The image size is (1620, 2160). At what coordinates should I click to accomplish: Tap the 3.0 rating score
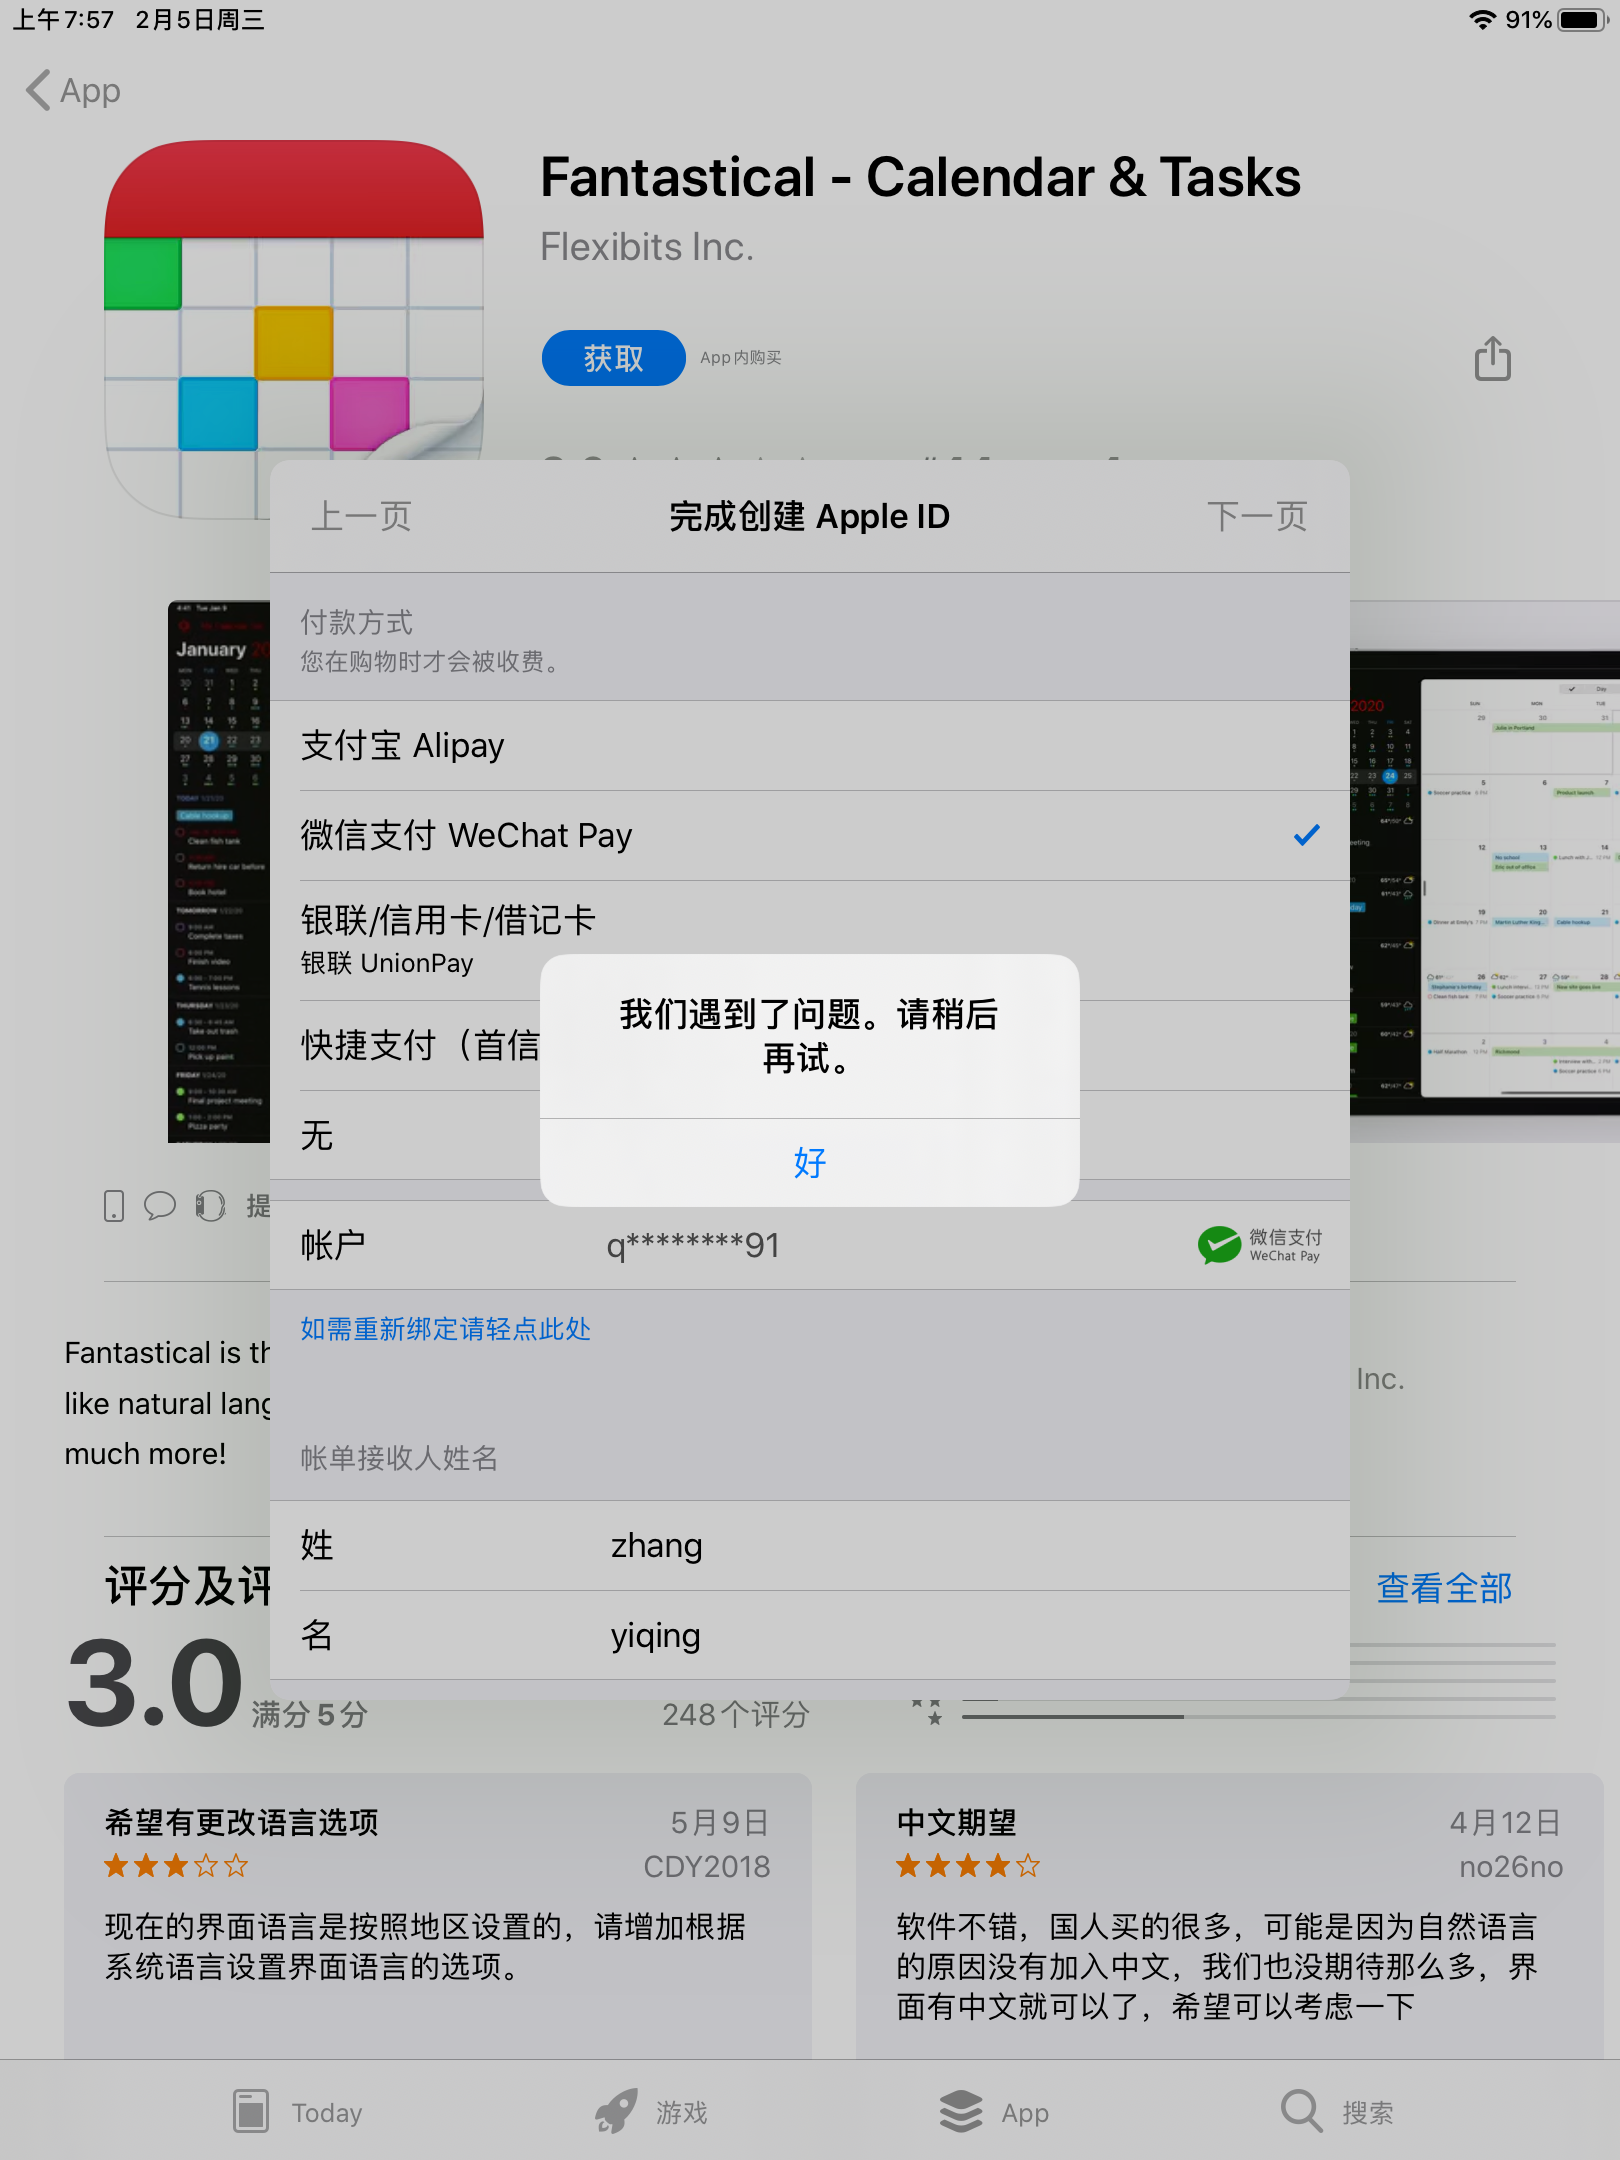pos(155,1683)
